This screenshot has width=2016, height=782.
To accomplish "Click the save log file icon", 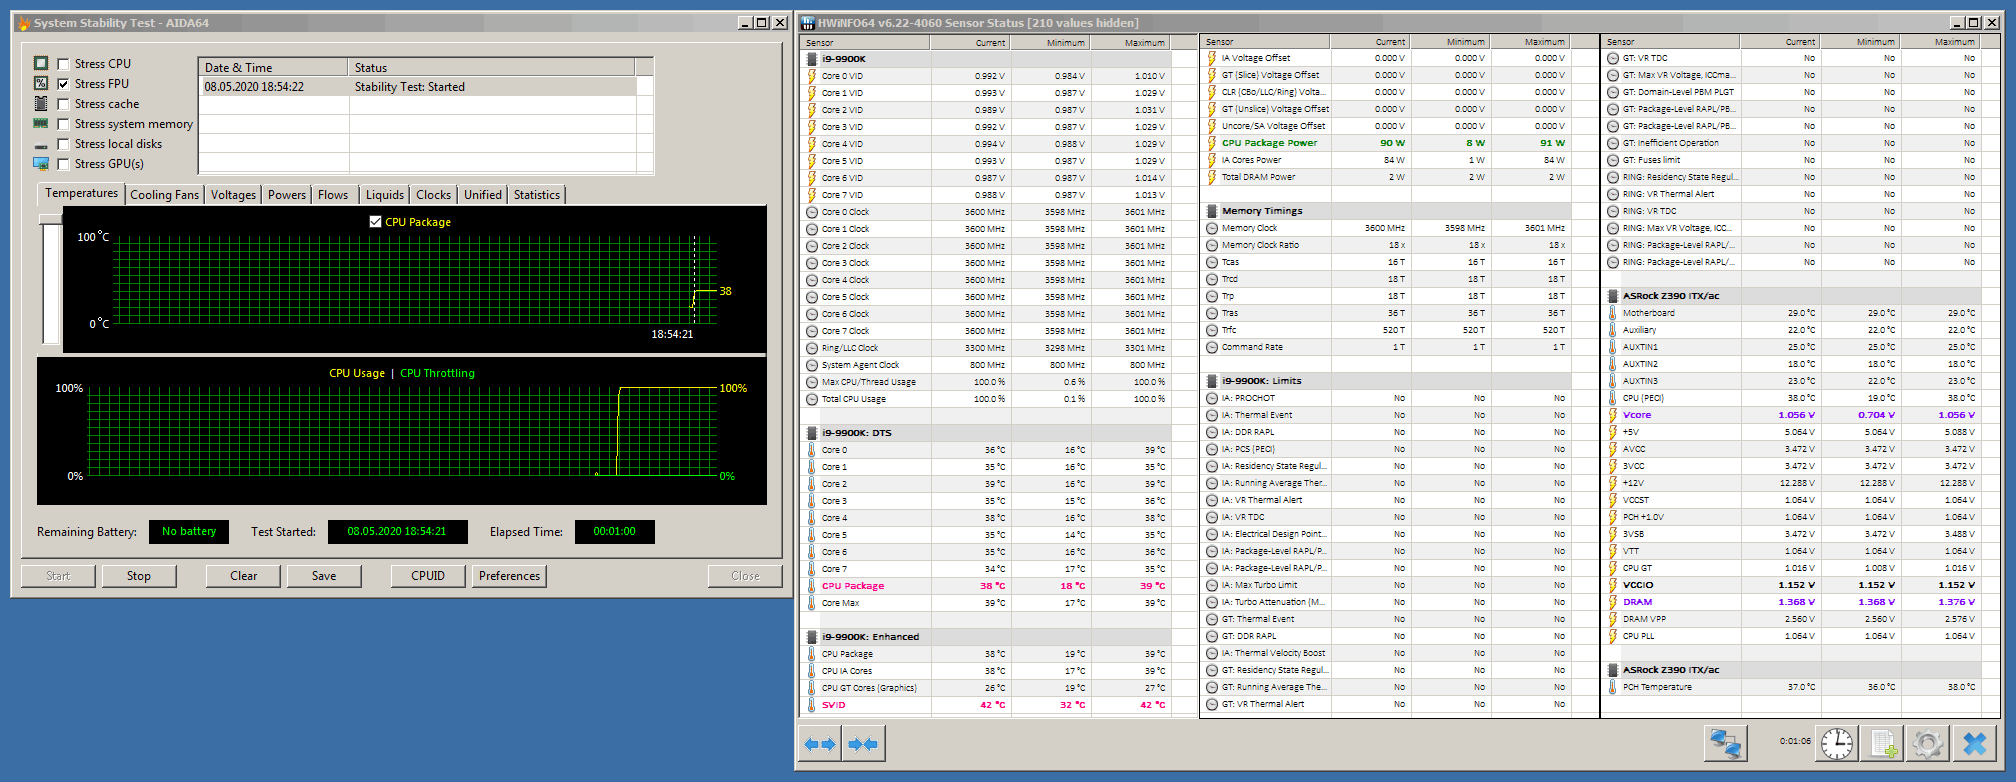I will [x=1883, y=744].
